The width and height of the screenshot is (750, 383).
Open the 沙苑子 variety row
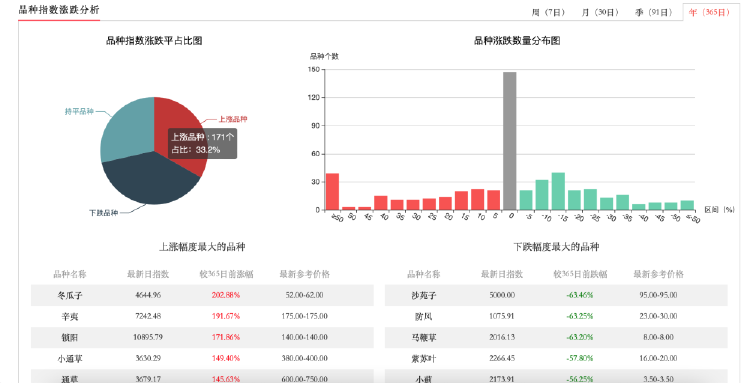click(x=556, y=295)
